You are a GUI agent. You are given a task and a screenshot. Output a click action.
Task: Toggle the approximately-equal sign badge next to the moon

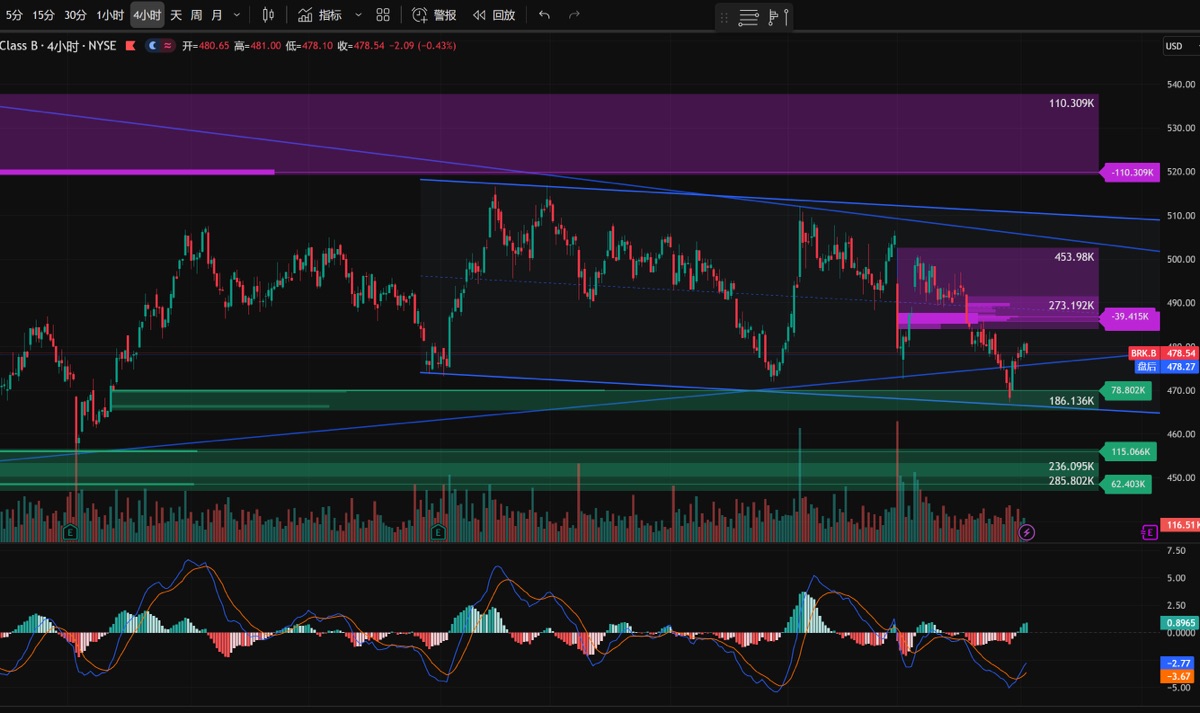click(167, 46)
